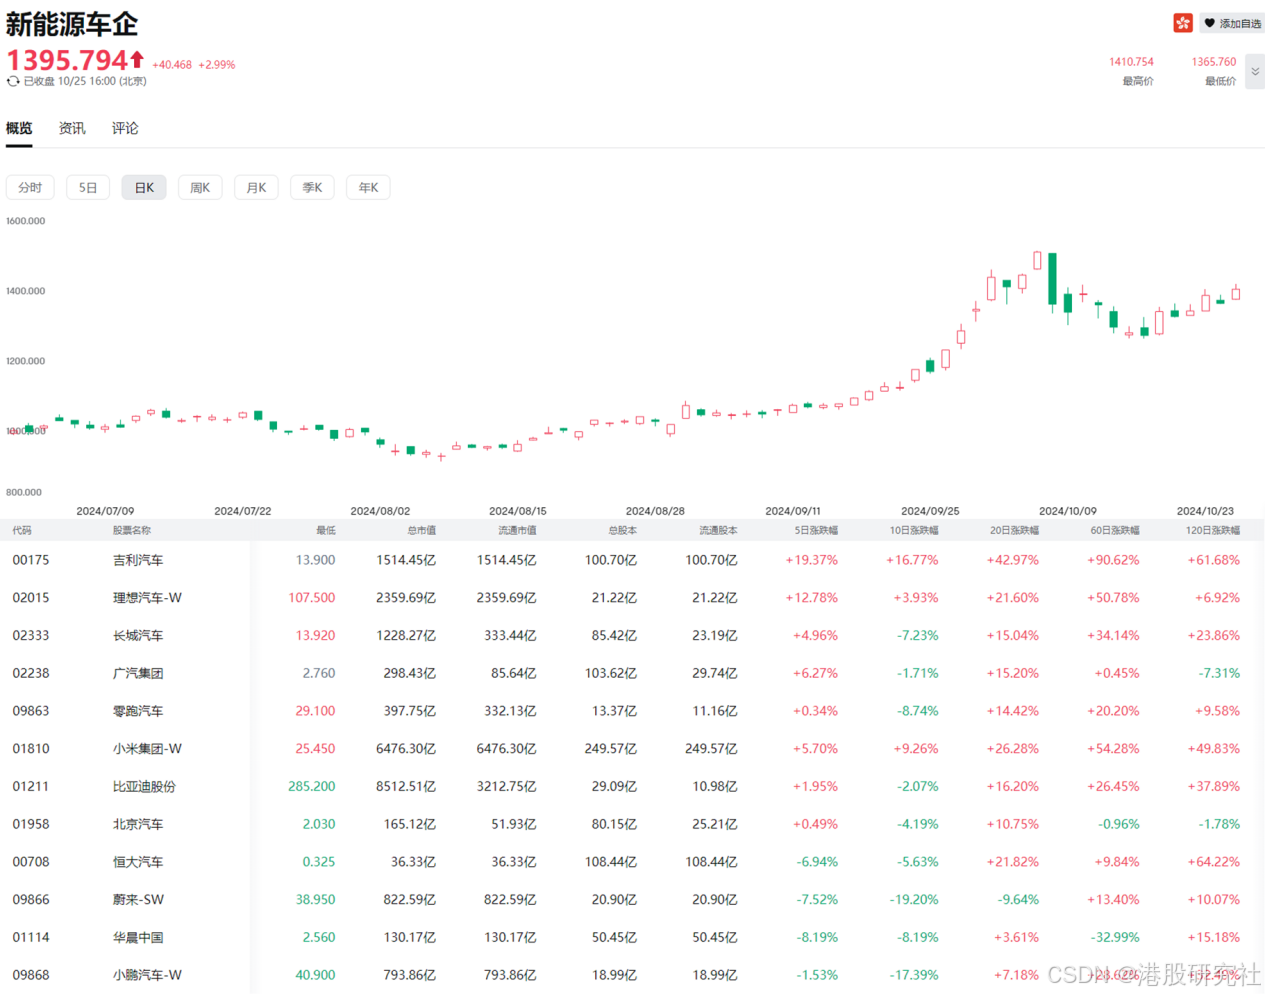Open stock 理想汽车-W row

[x=632, y=598]
